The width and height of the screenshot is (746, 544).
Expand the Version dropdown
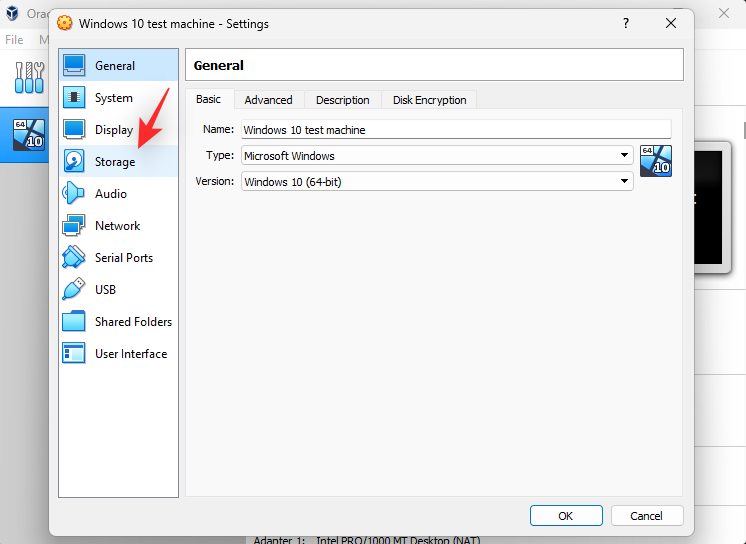click(x=437, y=181)
